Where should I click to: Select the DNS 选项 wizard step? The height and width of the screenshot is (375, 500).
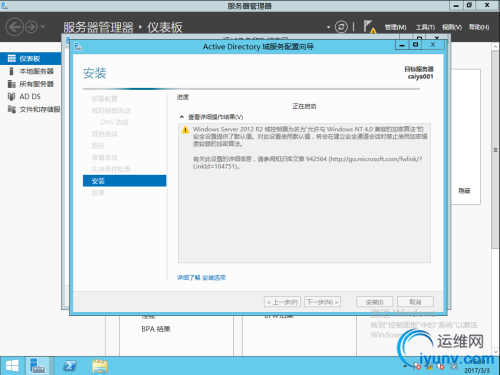114,122
